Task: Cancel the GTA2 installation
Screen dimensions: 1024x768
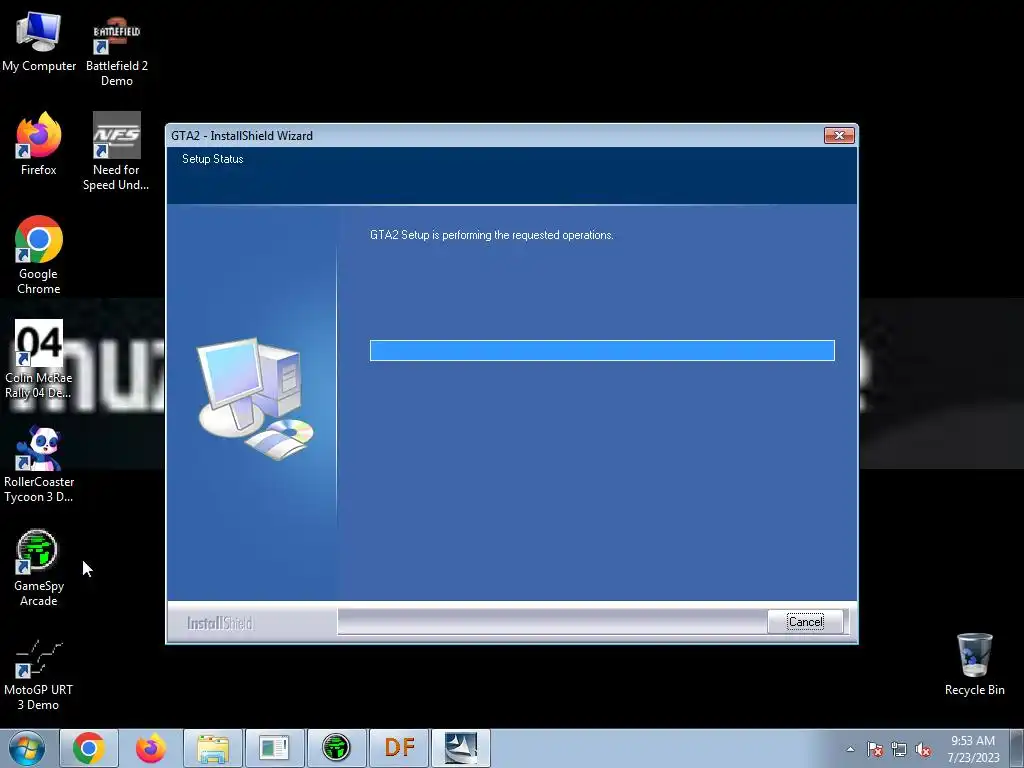Action: coord(805,622)
